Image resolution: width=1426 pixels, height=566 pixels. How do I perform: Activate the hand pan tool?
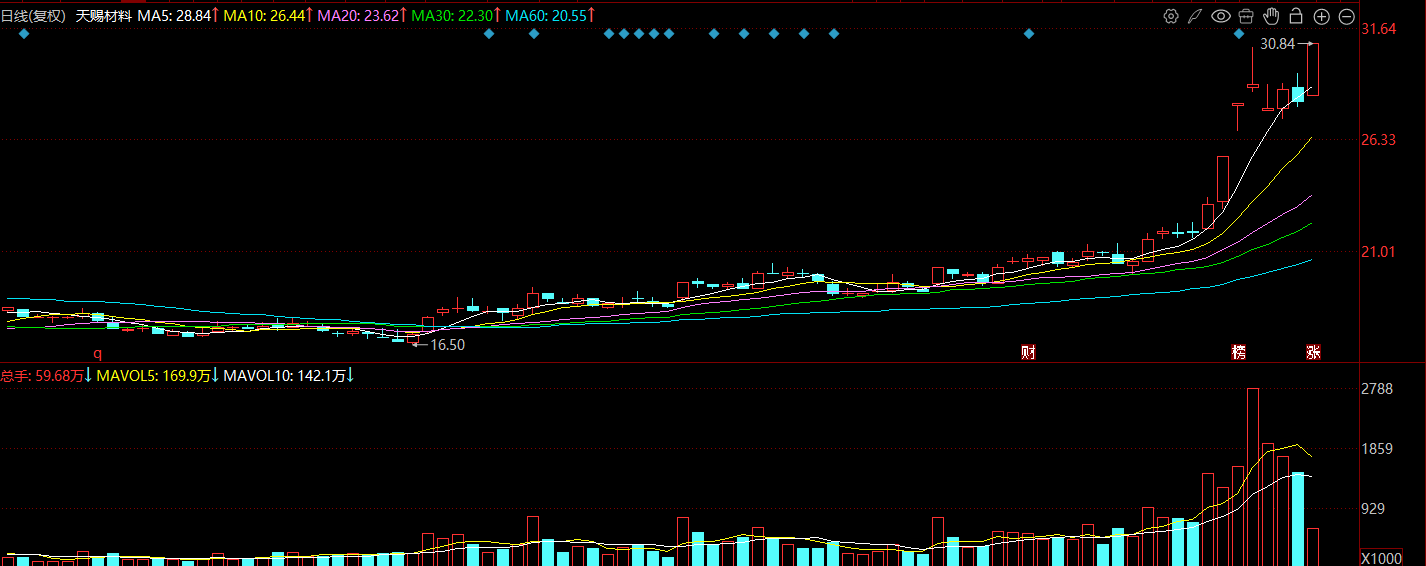pyautogui.click(x=1271, y=15)
